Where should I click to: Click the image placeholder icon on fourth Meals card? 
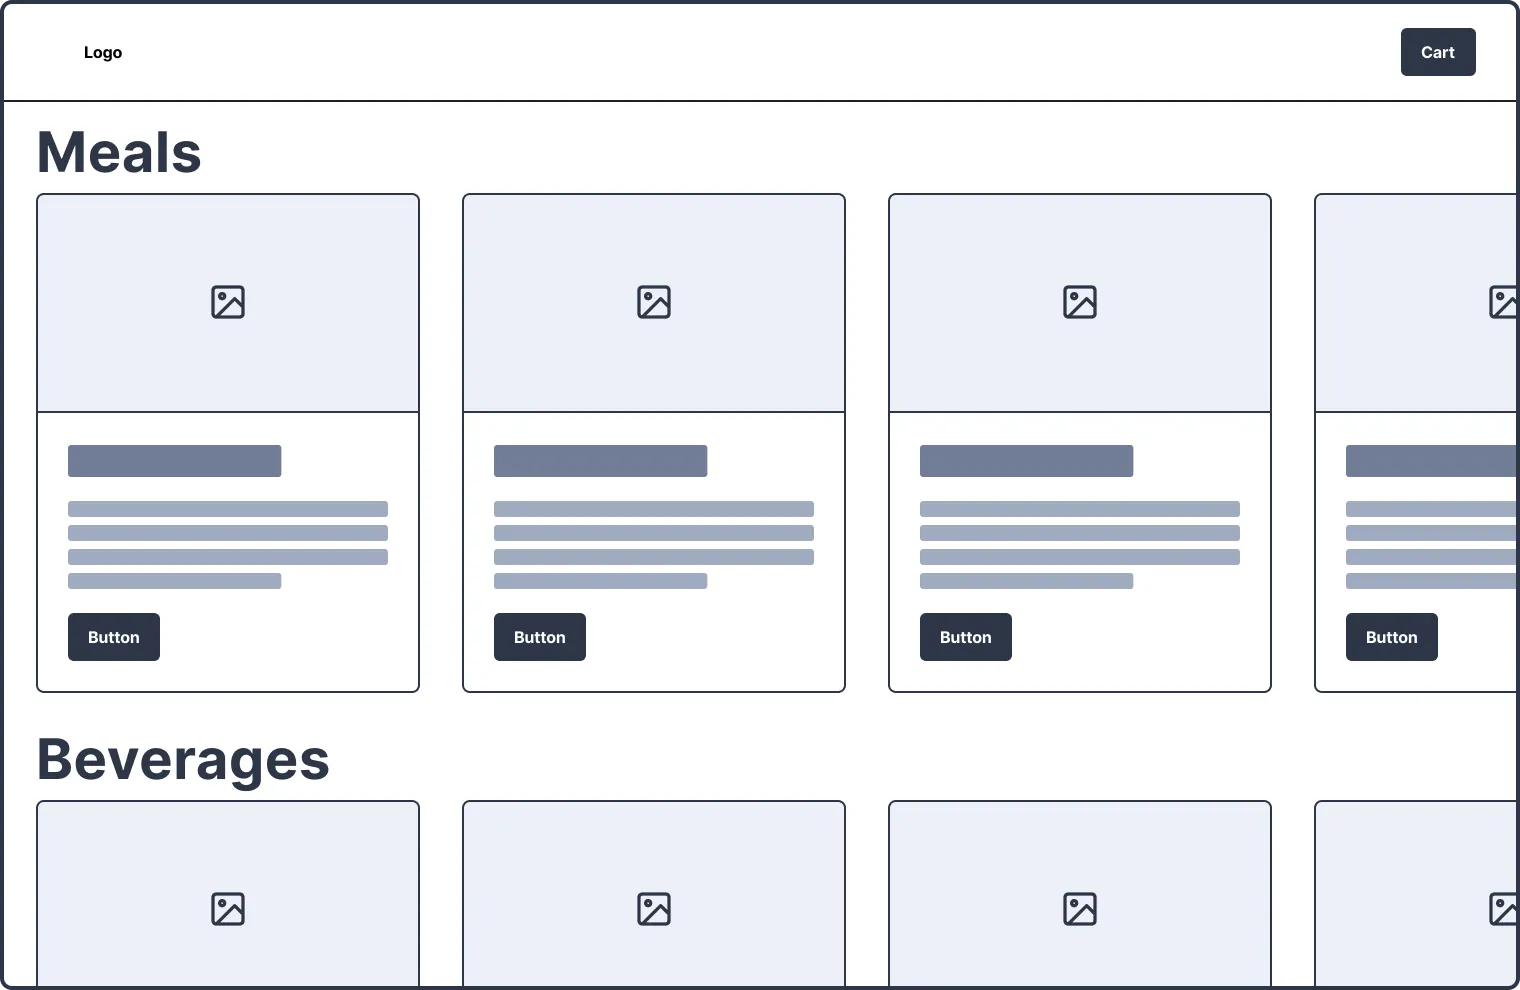(x=1504, y=301)
